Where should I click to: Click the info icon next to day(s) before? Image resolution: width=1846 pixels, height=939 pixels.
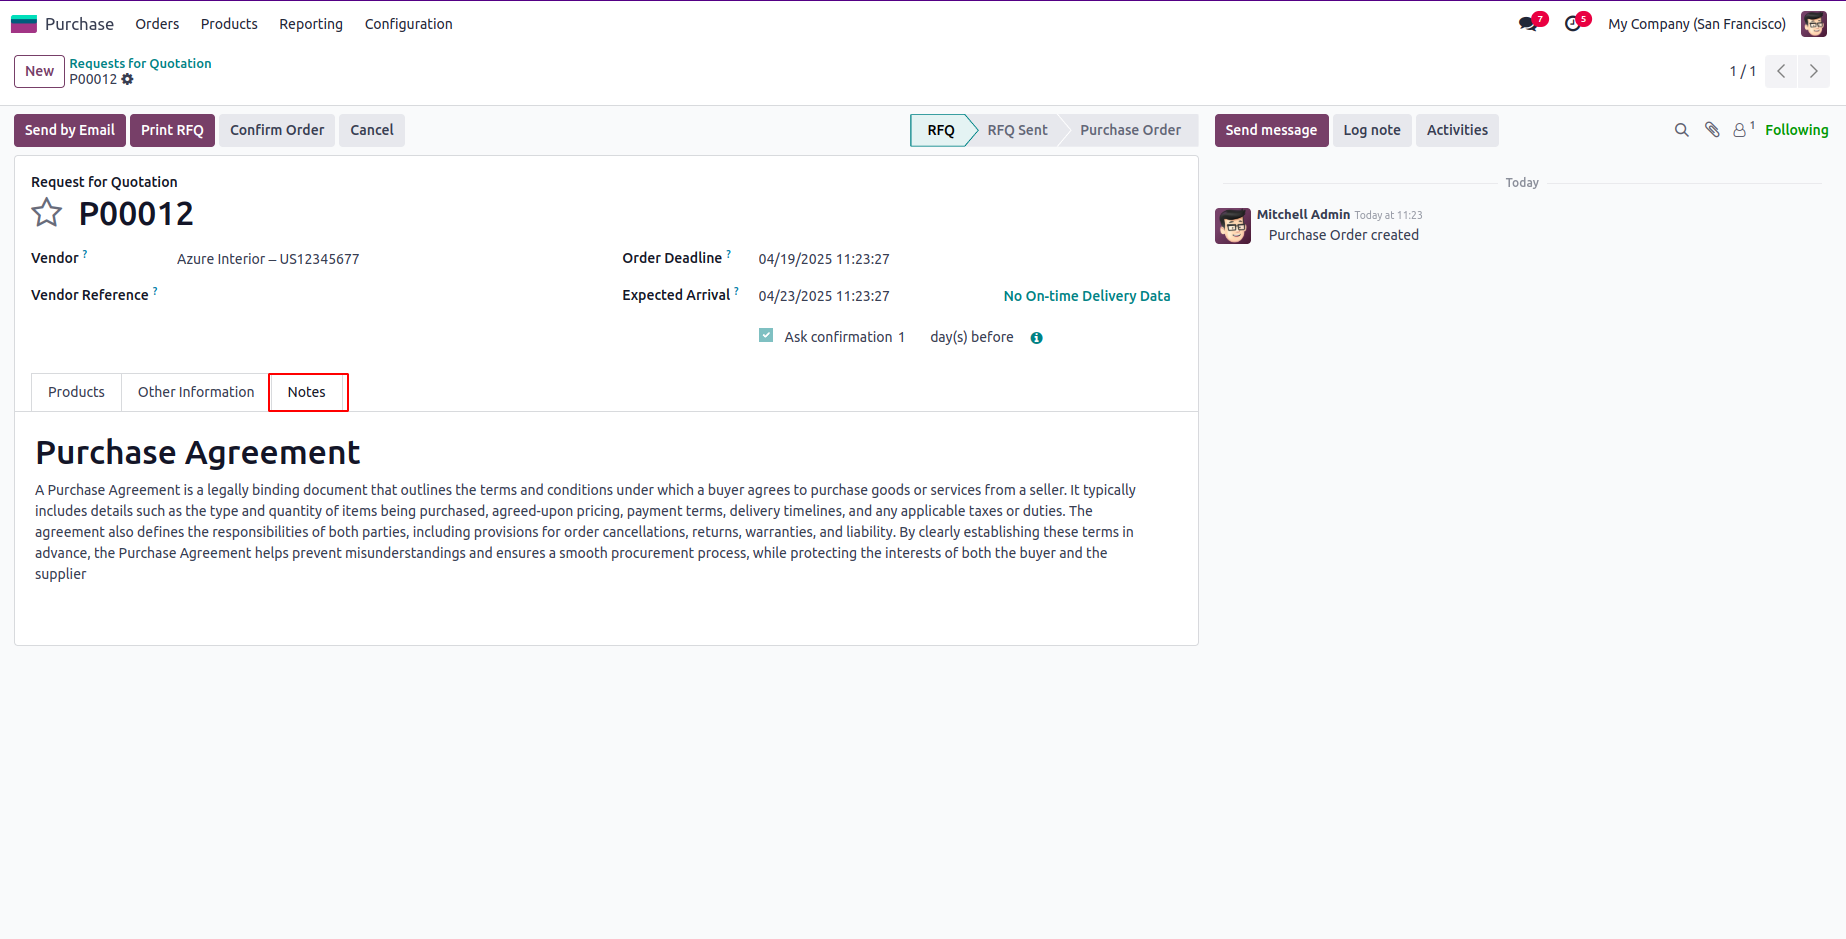(x=1036, y=338)
